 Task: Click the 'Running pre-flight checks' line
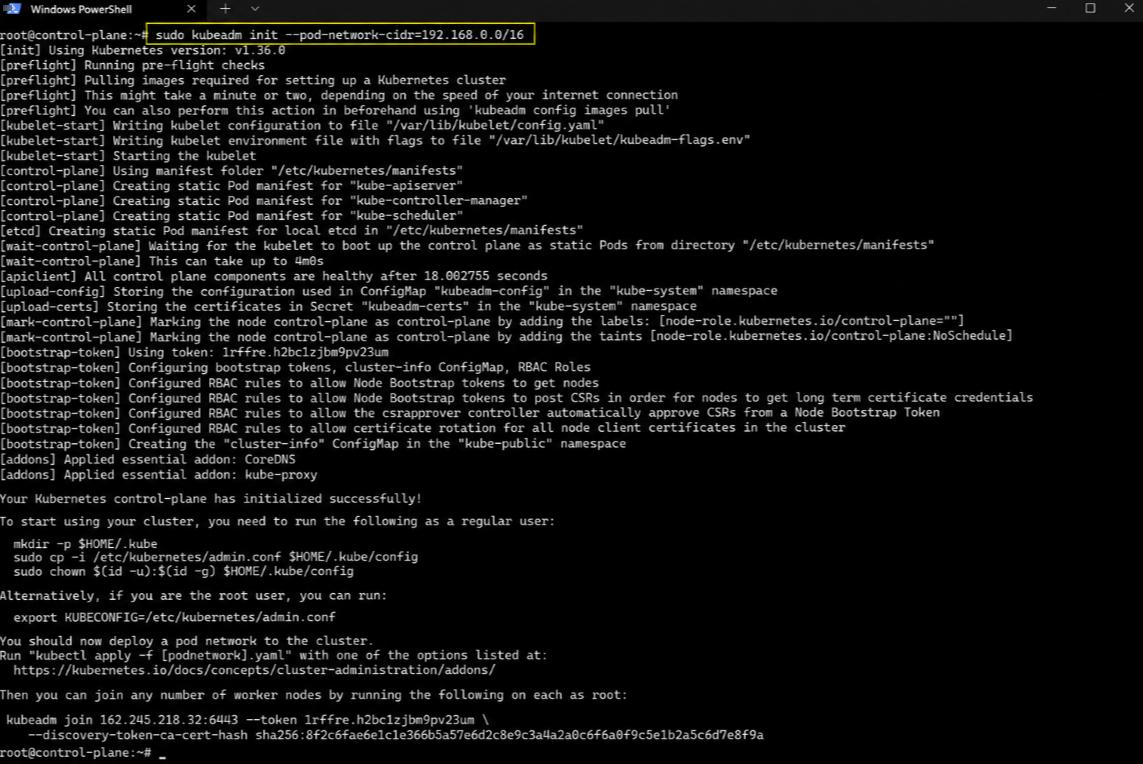[x=133, y=66]
